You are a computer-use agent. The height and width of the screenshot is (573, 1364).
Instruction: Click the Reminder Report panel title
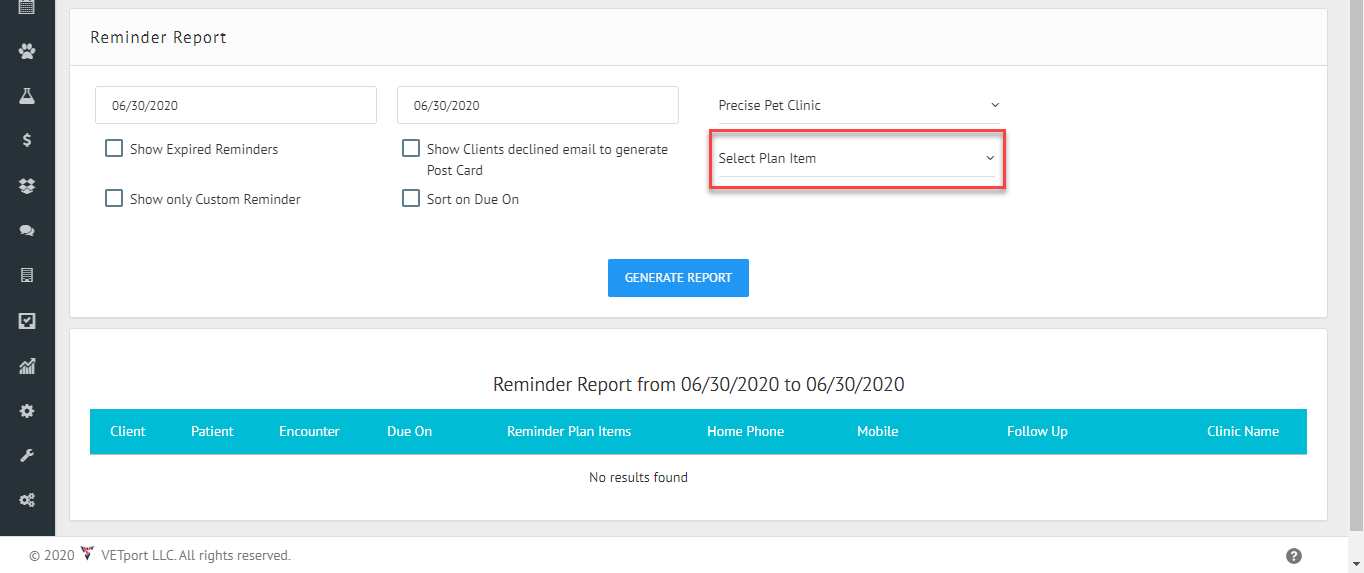coord(158,37)
